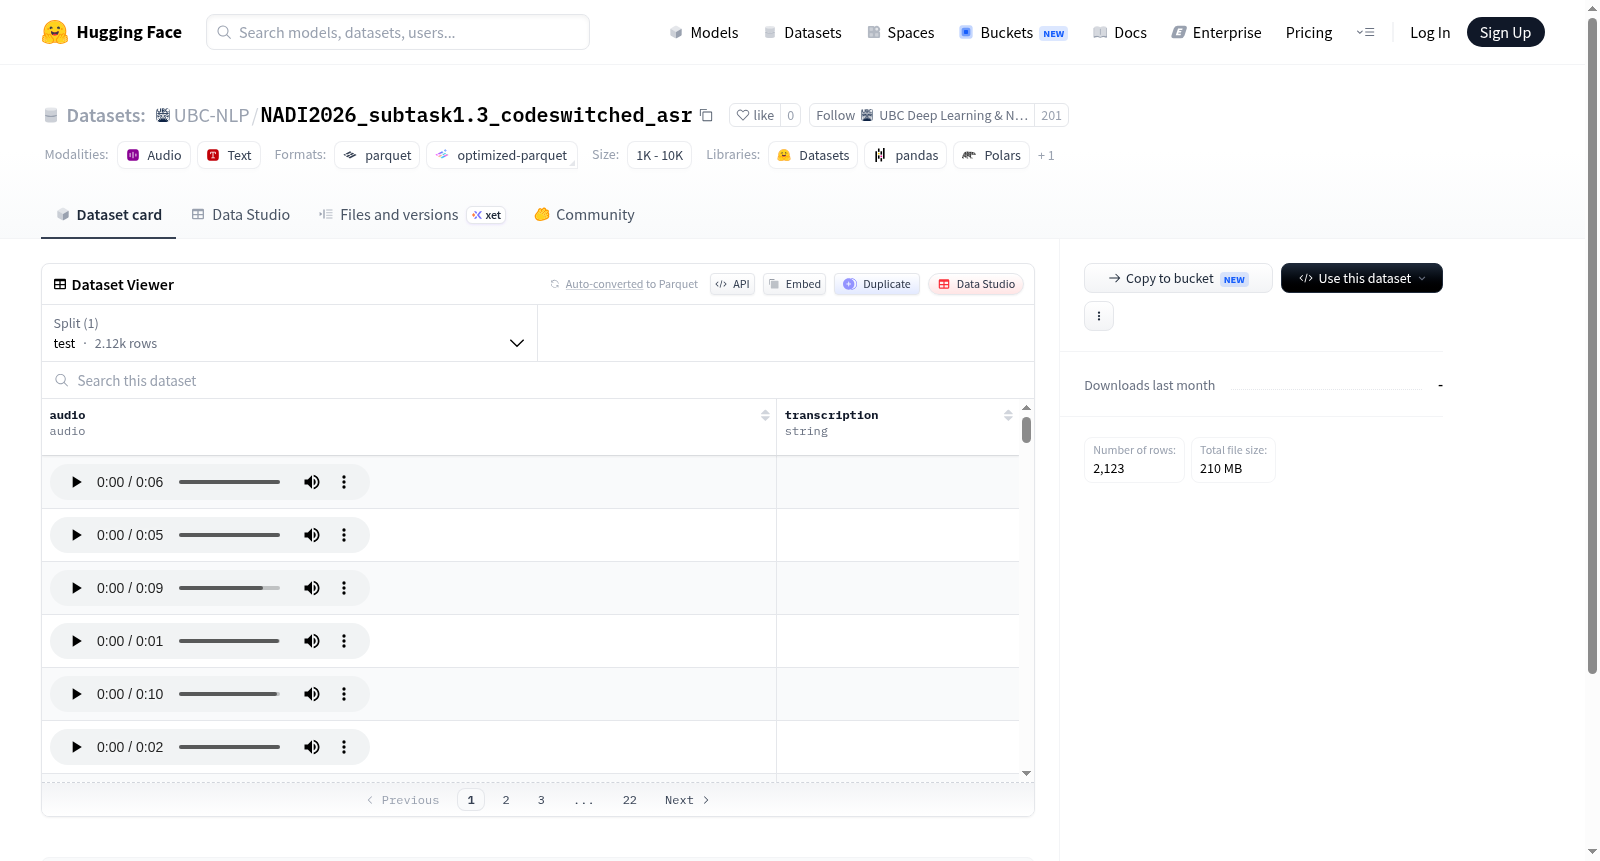
Task: Click the Hugging Face logo
Action: pyautogui.click(x=111, y=32)
